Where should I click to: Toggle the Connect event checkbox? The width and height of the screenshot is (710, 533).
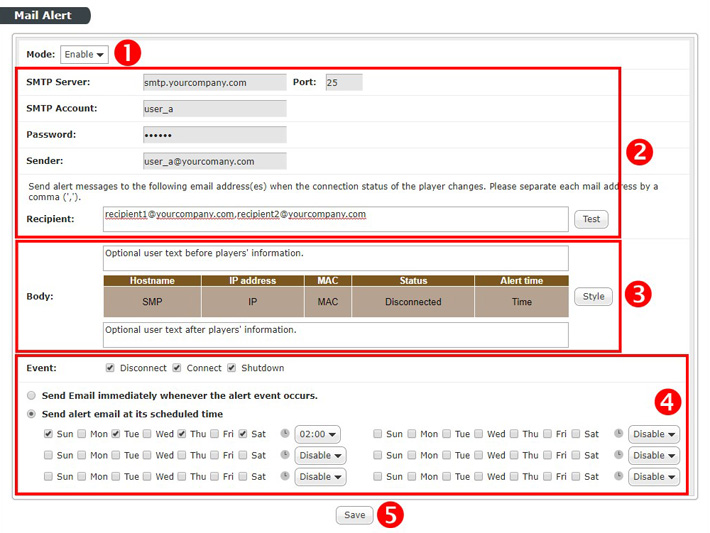coord(177,368)
